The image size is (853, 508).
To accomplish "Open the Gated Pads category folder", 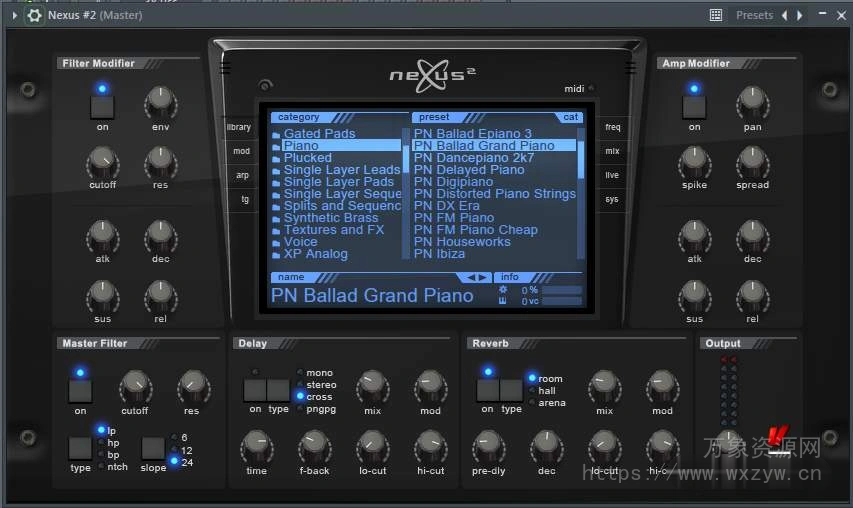I will (319, 133).
